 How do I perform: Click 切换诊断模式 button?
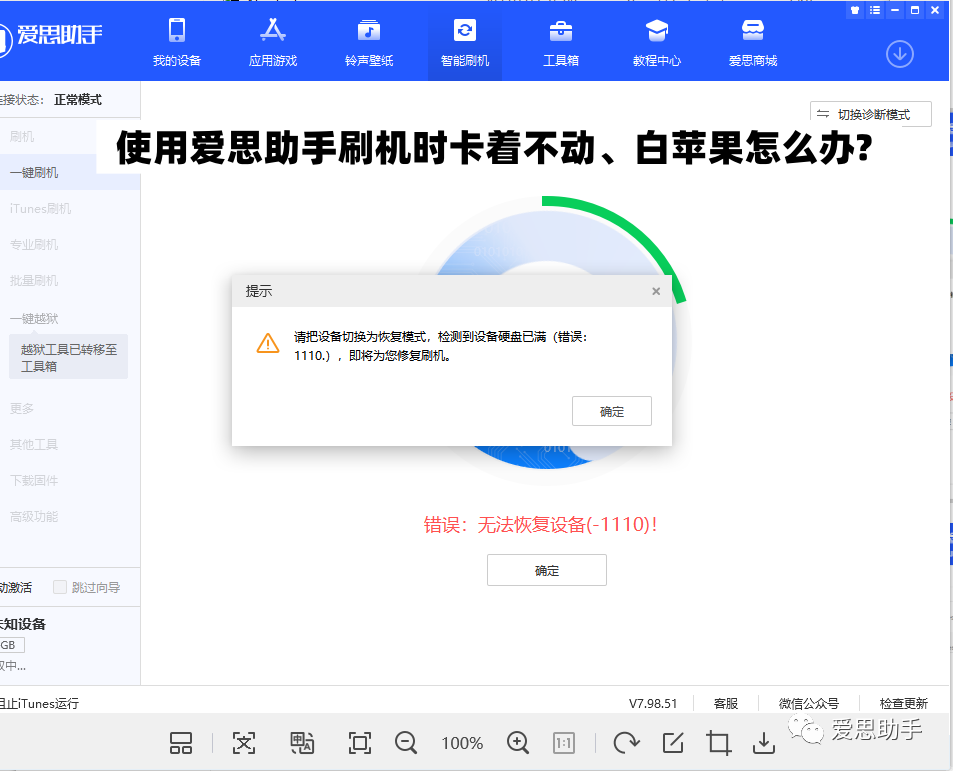pos(871,114)
